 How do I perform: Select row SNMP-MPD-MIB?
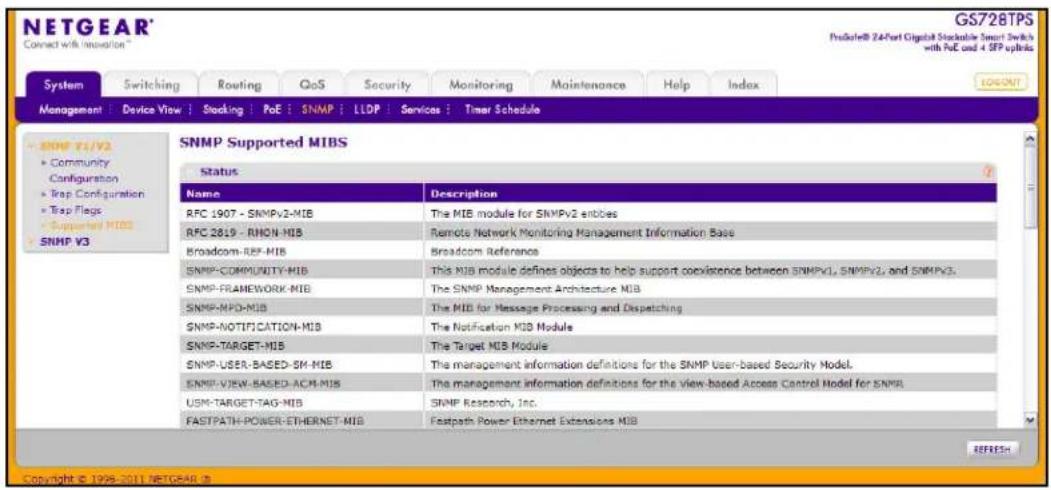[x=588, y=308]
